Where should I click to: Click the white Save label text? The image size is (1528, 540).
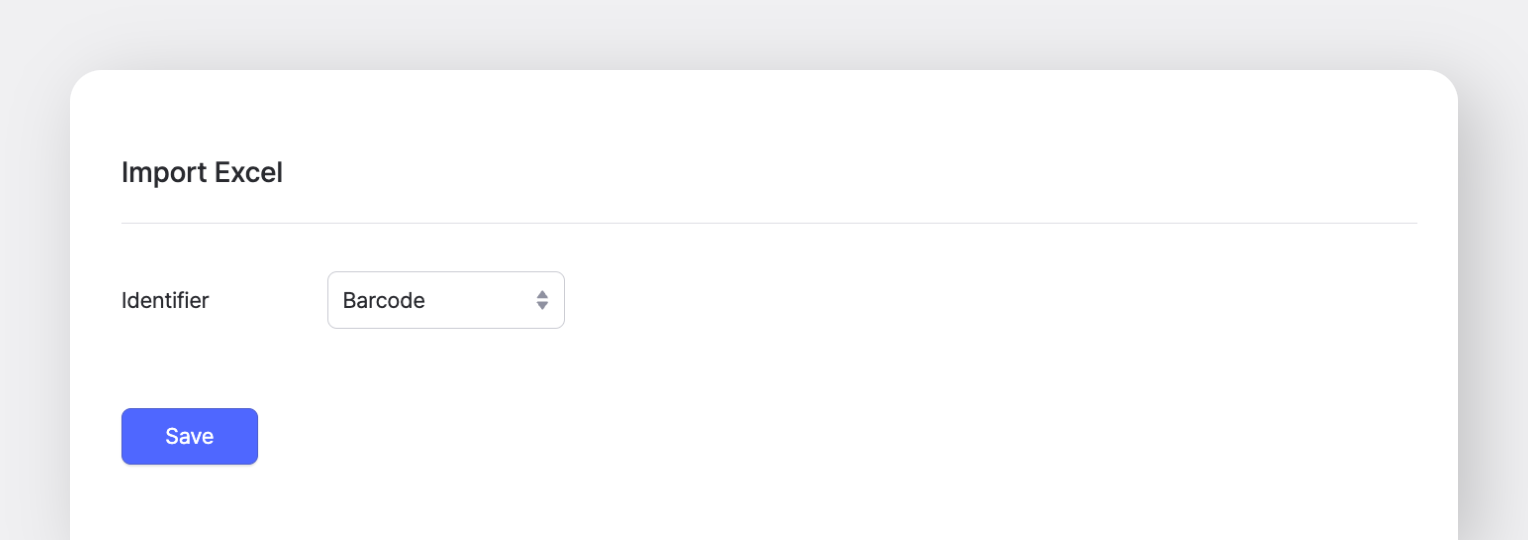189,436
